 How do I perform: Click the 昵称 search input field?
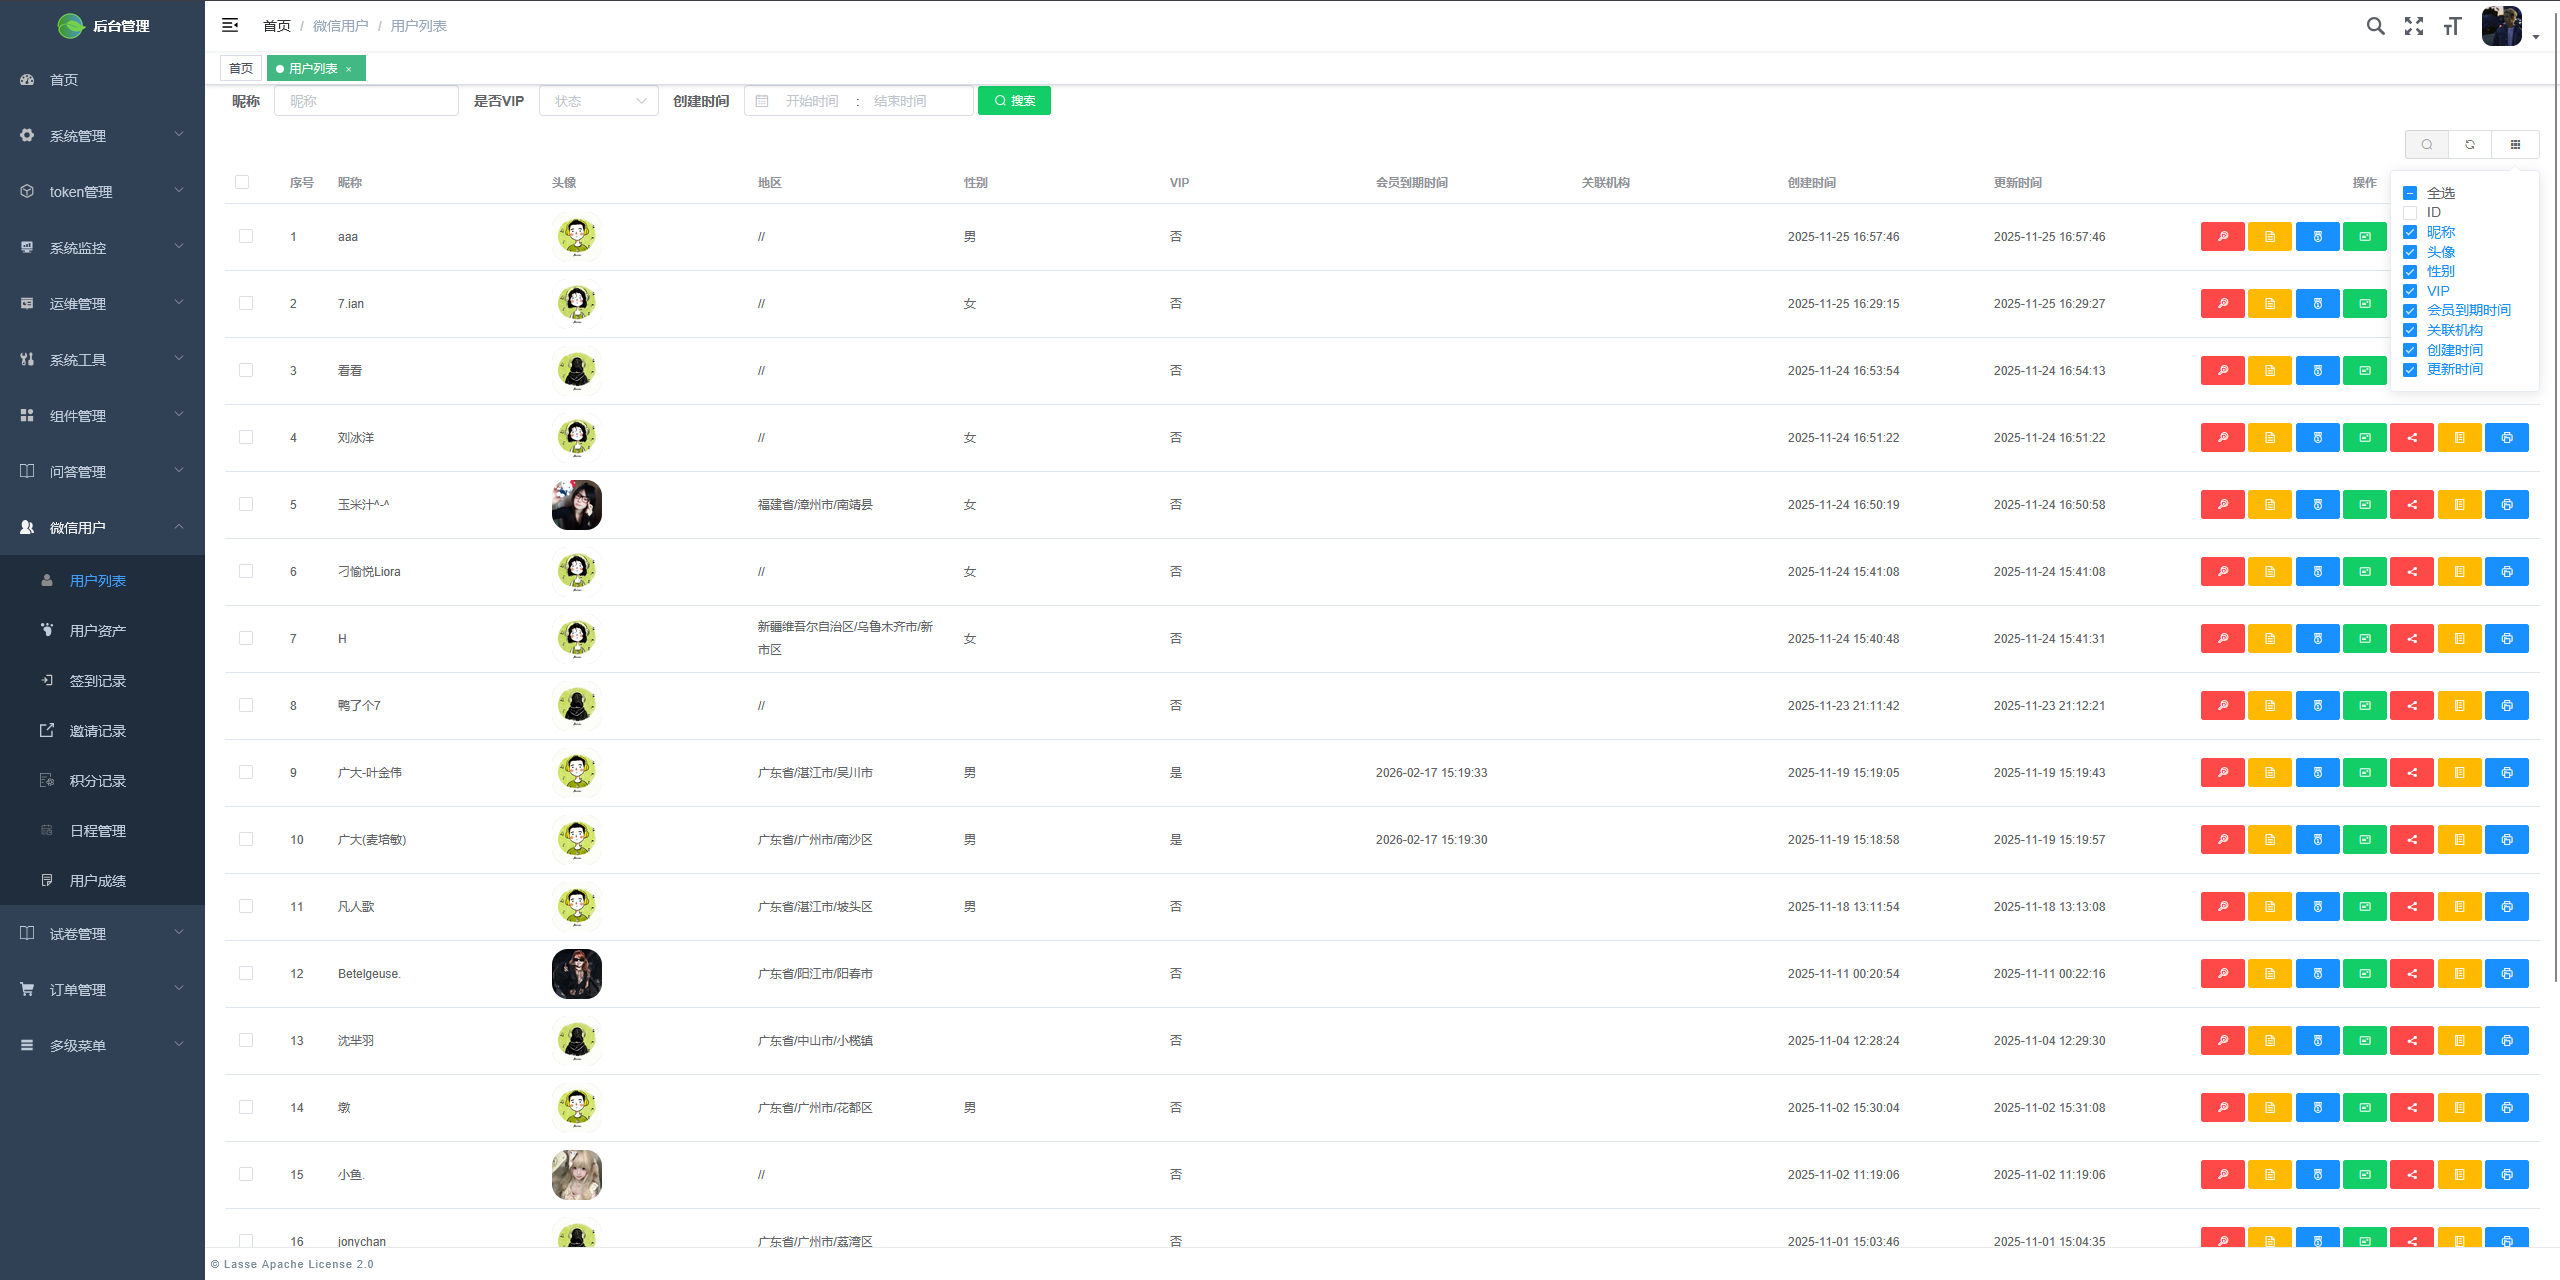click(366, 101)
